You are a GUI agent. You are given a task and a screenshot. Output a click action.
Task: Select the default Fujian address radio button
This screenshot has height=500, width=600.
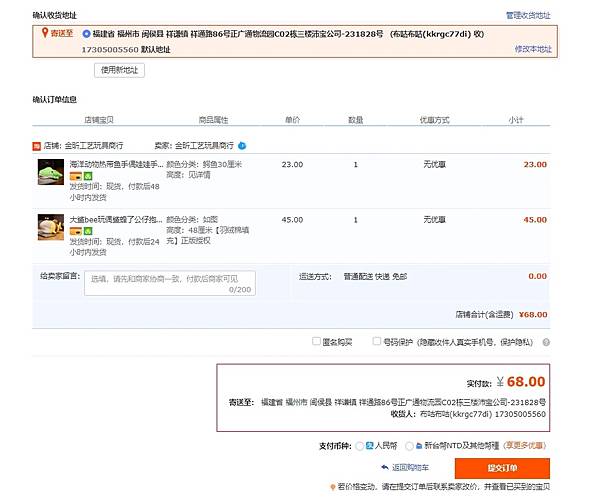pos(86,34)
